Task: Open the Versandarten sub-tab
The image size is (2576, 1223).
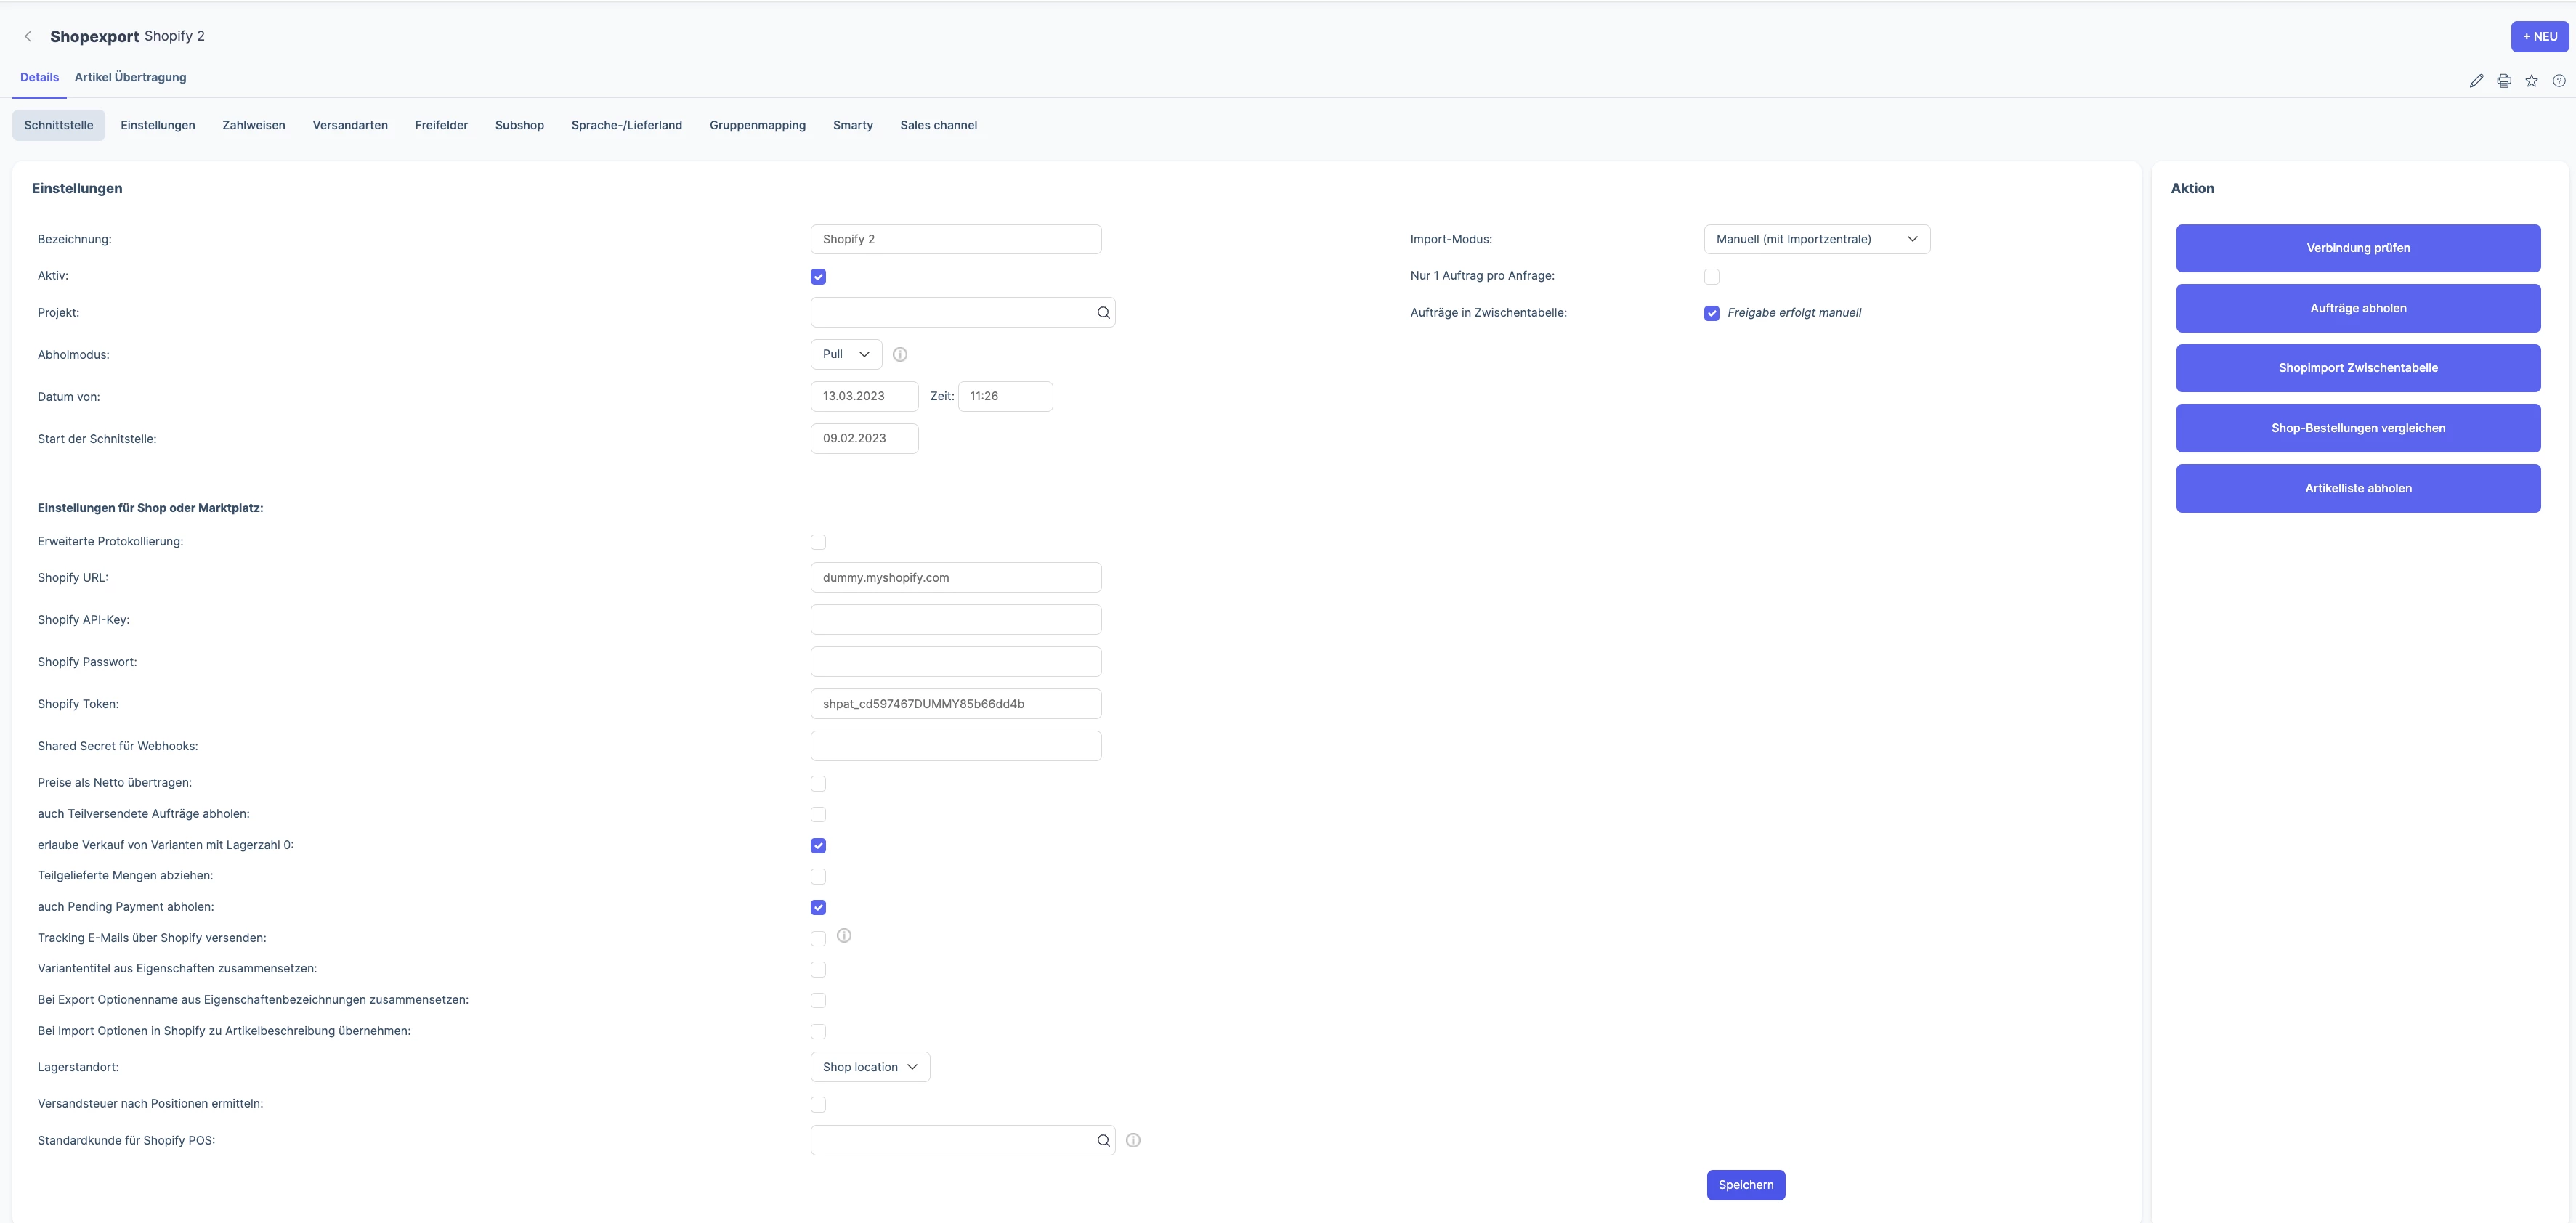Action: (350, 126)
